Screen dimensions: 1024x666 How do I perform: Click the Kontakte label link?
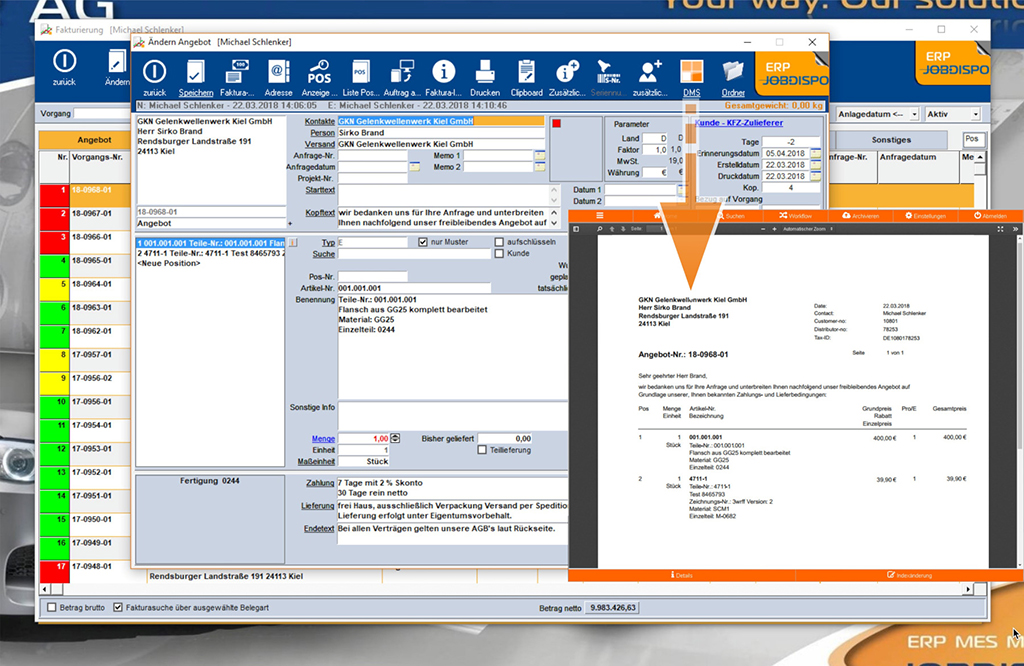coord(319,121)
